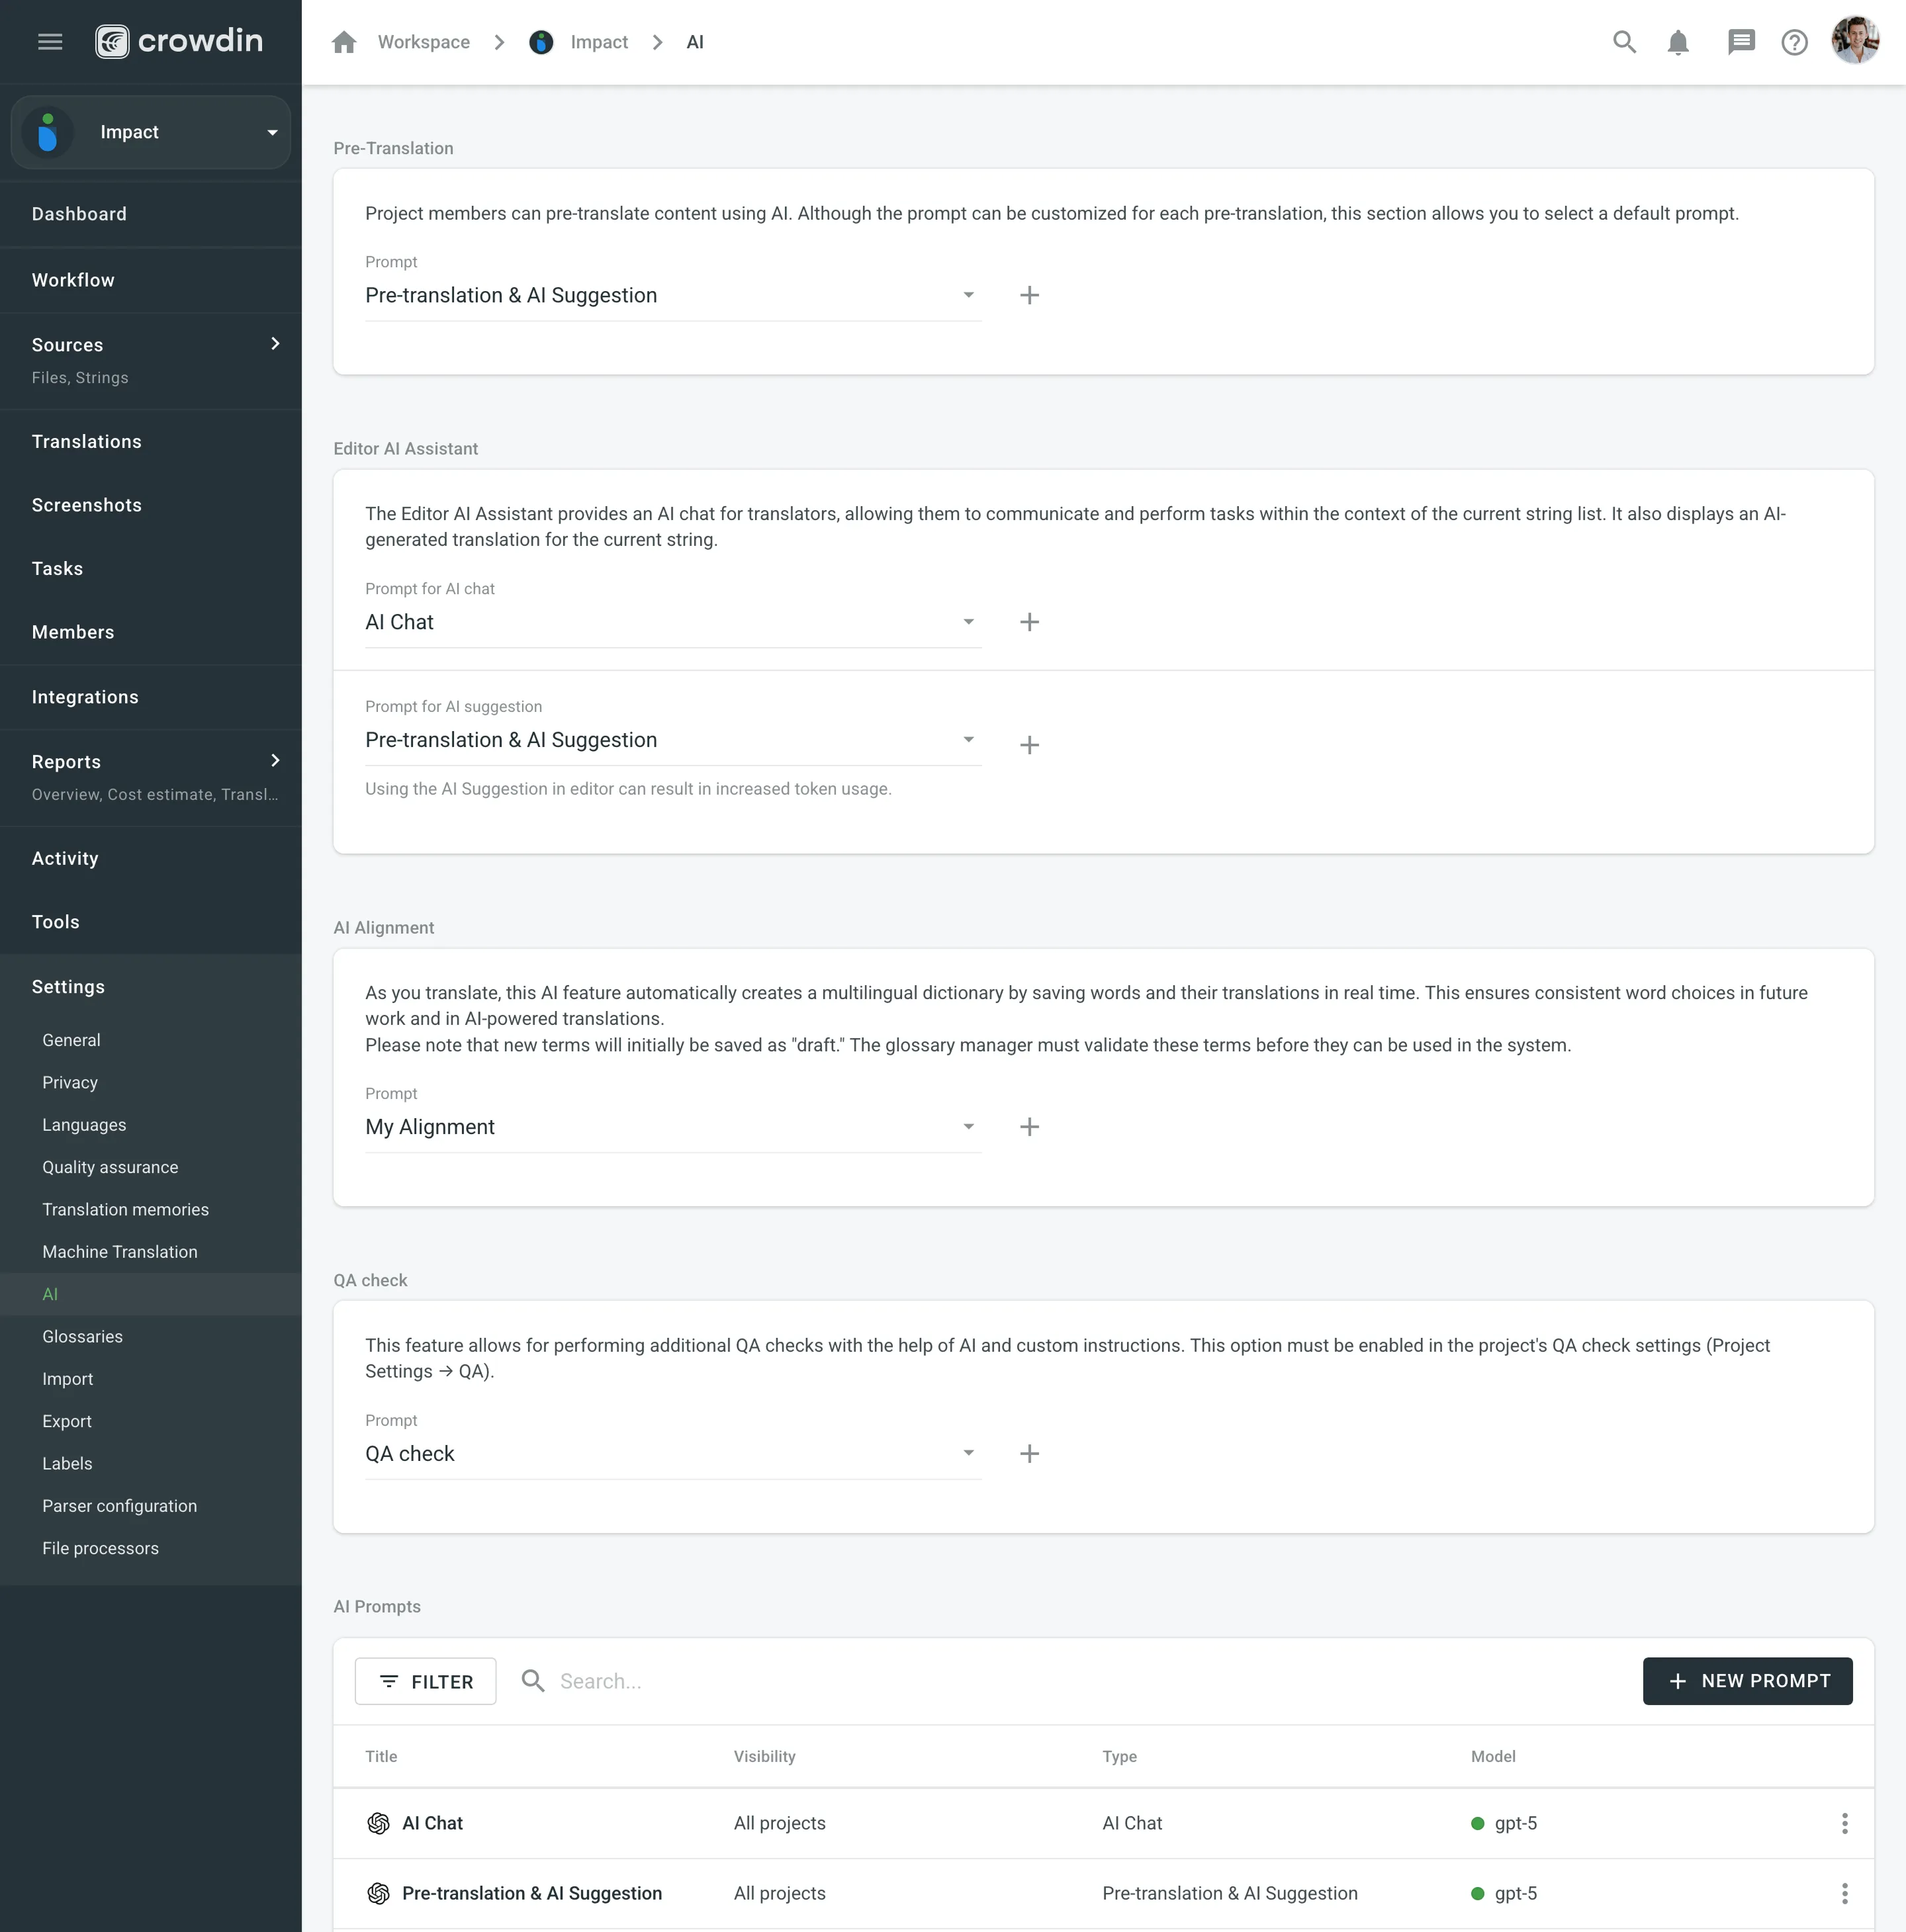1906x1932 pixels.
Task: Click the AI prompts search field
Action: [x=800, y=1681]
